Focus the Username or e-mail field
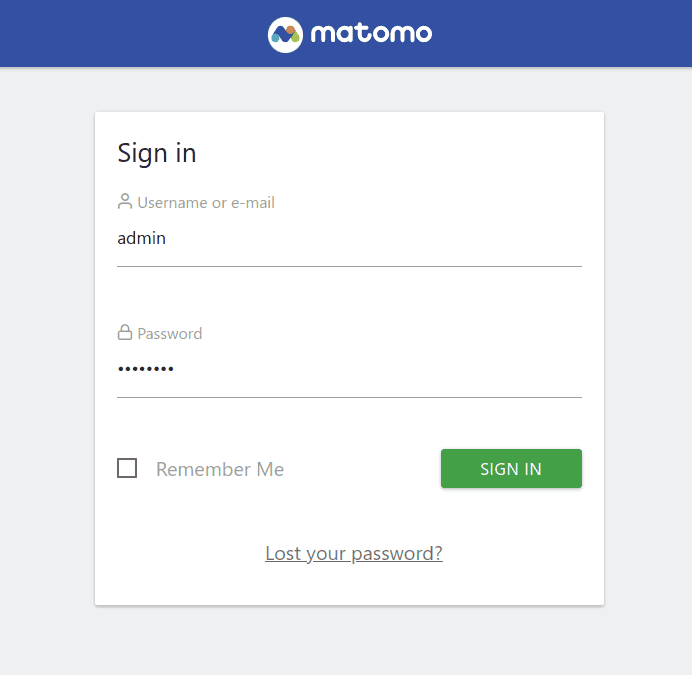Image resolution: width=692 pixels, height=675 pixels. pos(349,239)
